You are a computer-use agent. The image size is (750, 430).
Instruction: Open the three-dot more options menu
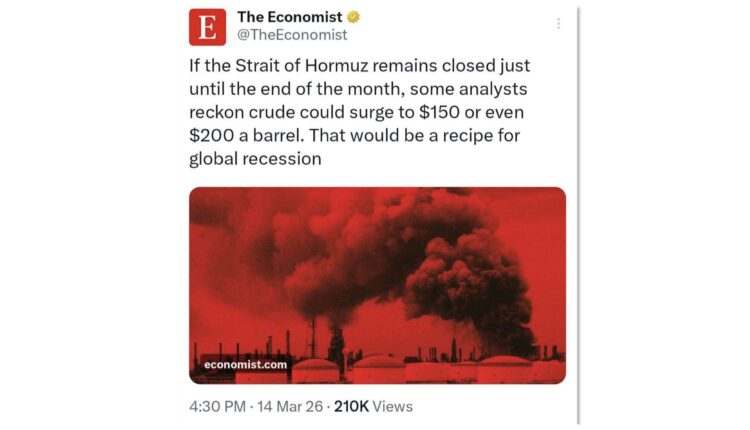[558, 24]
